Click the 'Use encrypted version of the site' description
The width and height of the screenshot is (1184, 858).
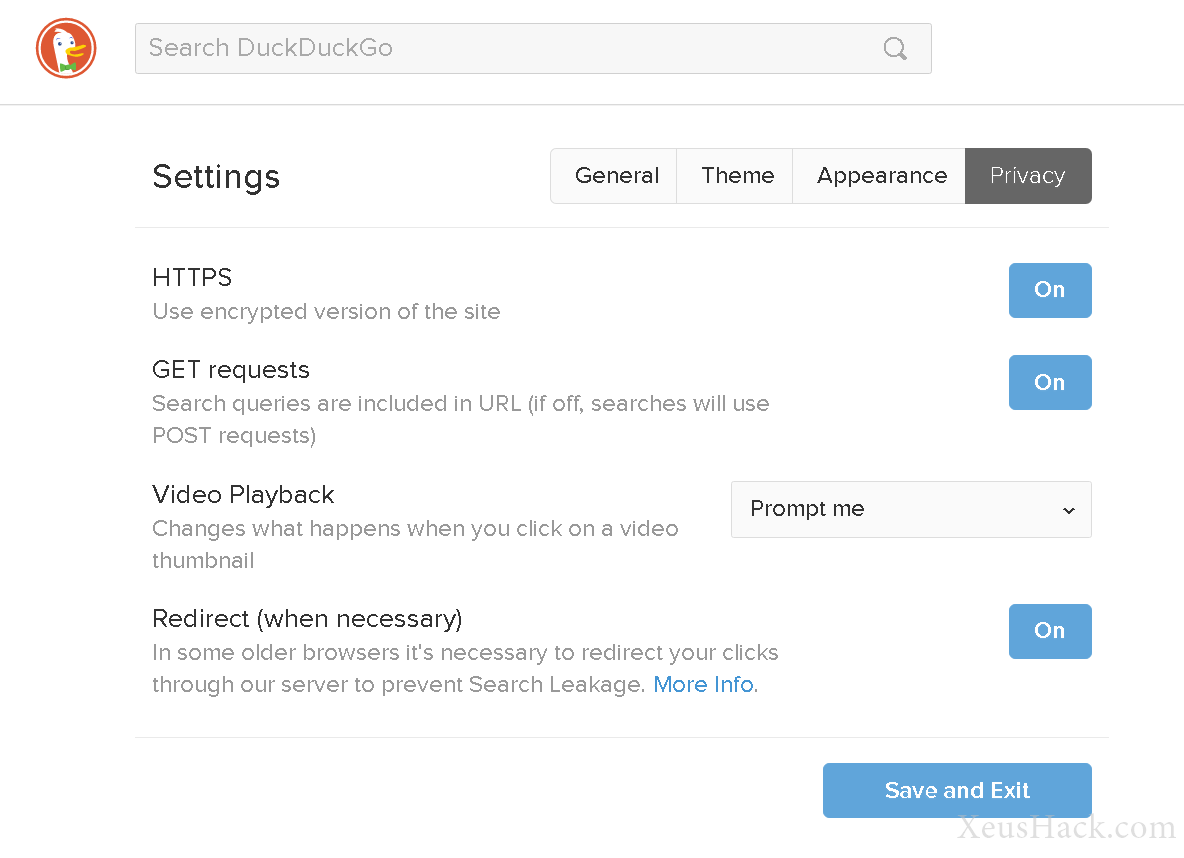[326, 311]
